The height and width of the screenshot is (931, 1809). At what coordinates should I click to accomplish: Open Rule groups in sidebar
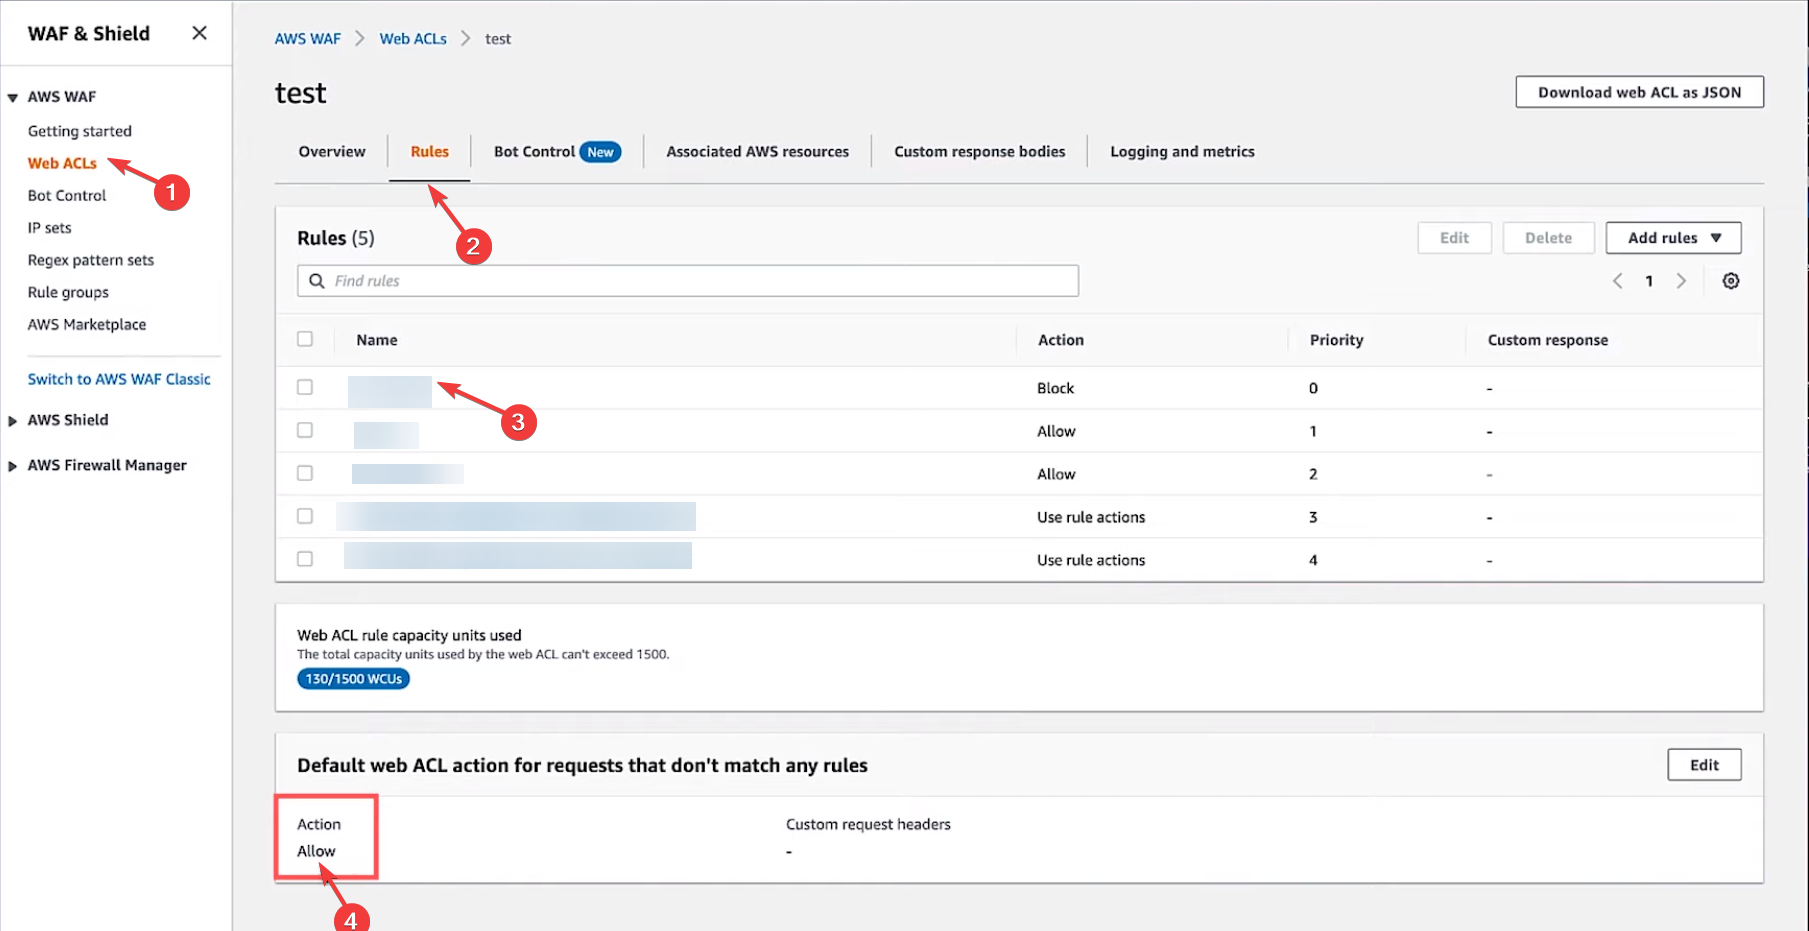coord(68,292)
